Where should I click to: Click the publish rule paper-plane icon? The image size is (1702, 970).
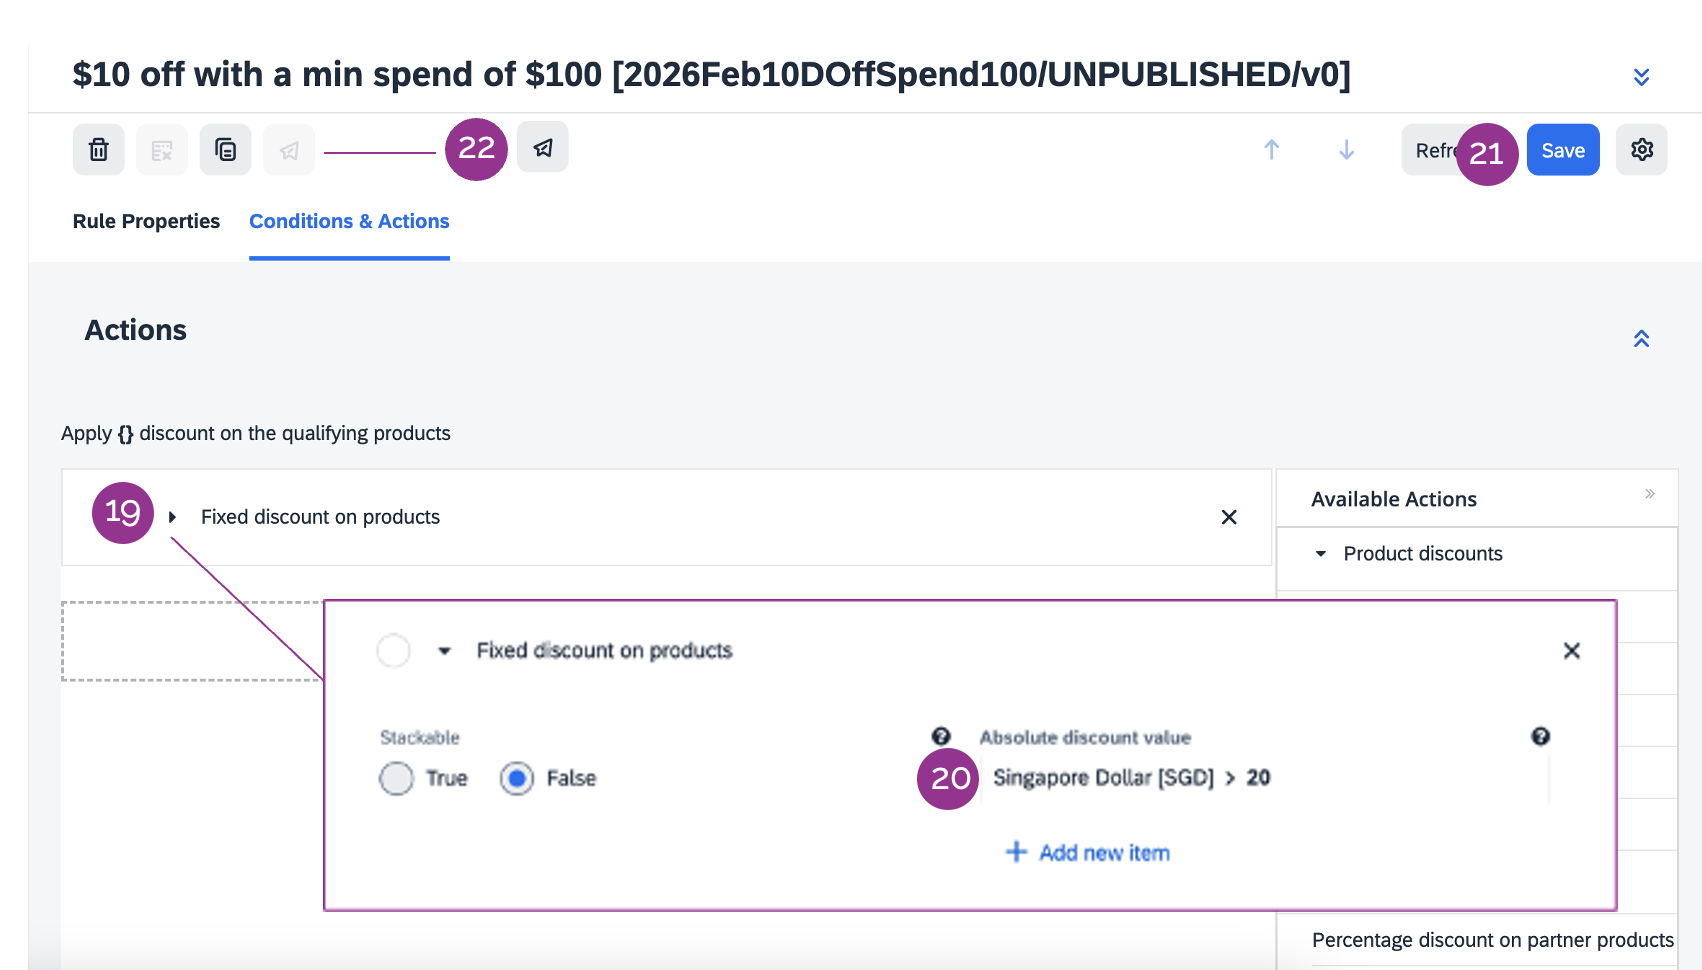(543, 148)
